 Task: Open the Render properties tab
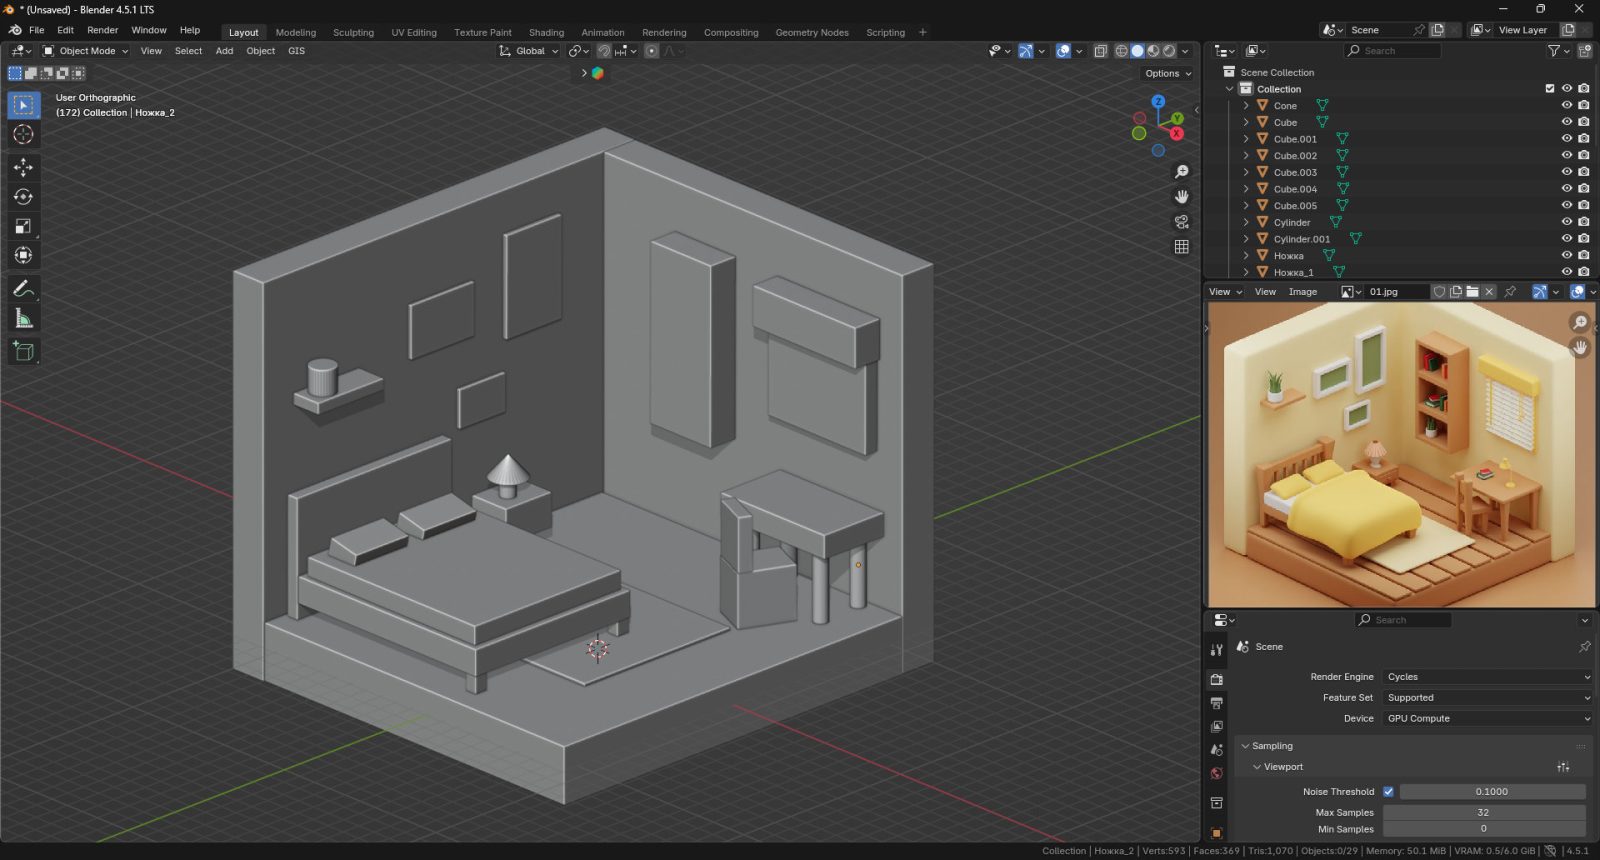click(x=1216, y=680)
